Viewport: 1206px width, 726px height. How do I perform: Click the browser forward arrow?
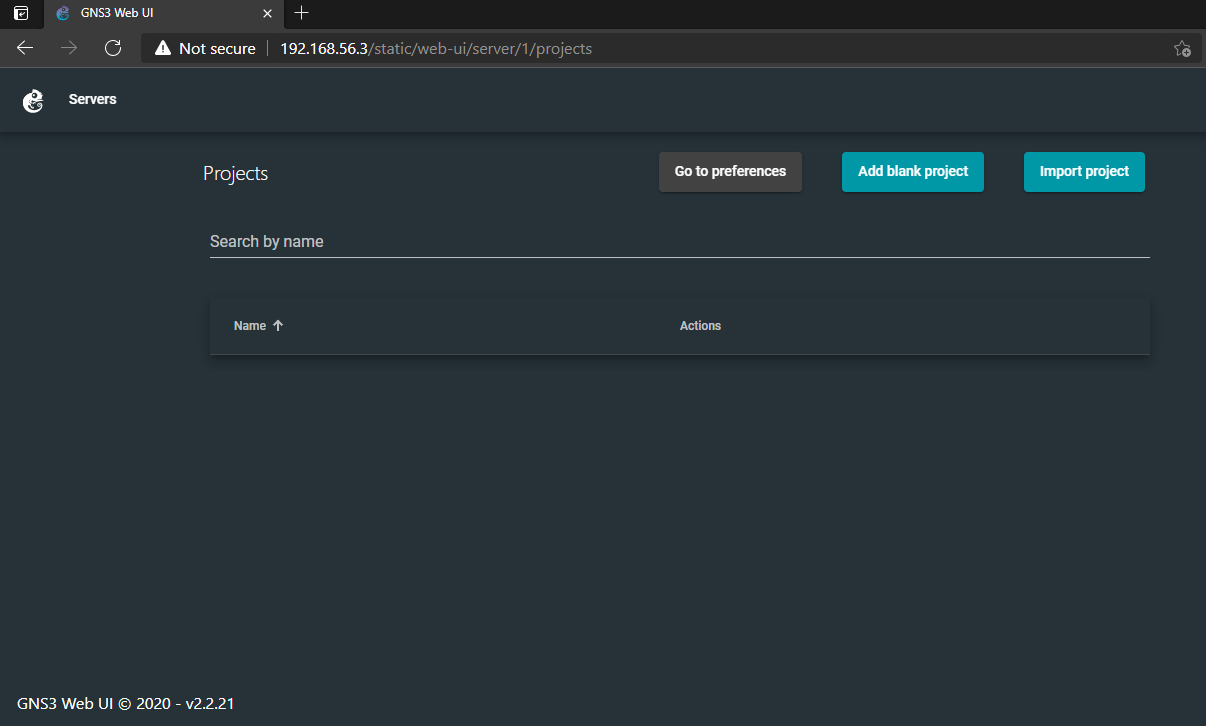tap(69, 48)
